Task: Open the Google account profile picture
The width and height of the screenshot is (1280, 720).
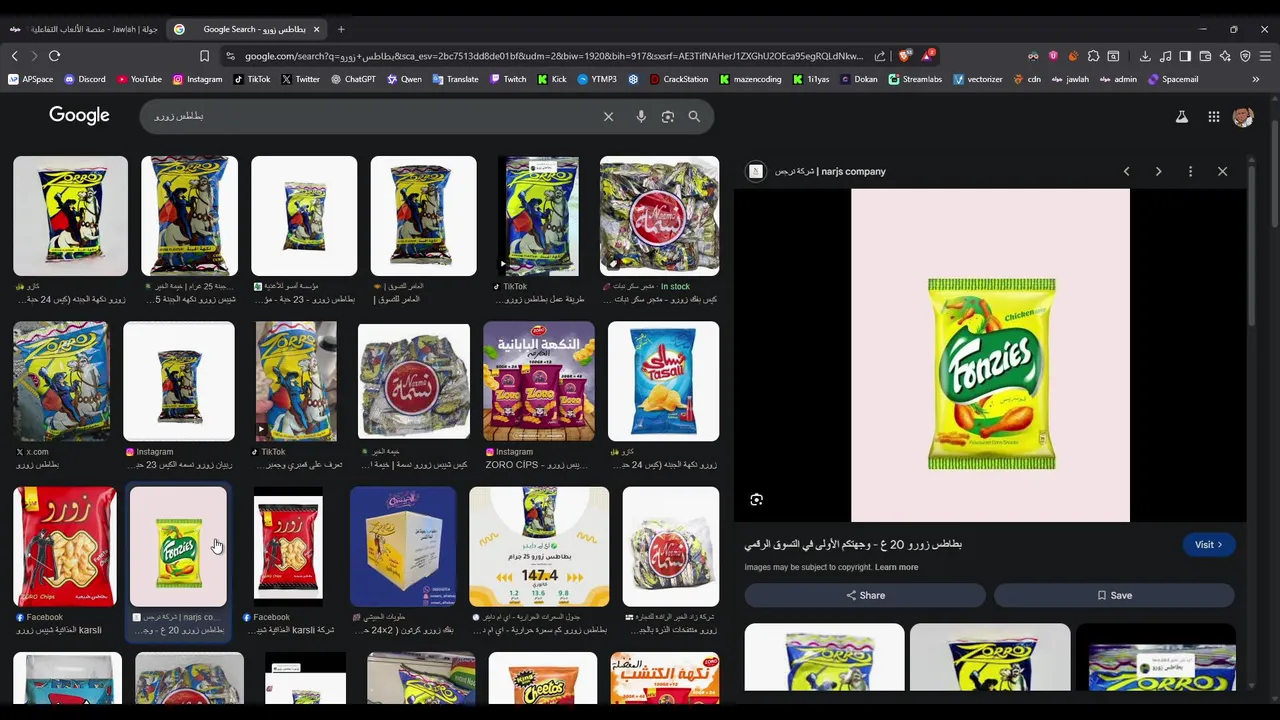Action: pos(1243,117)
